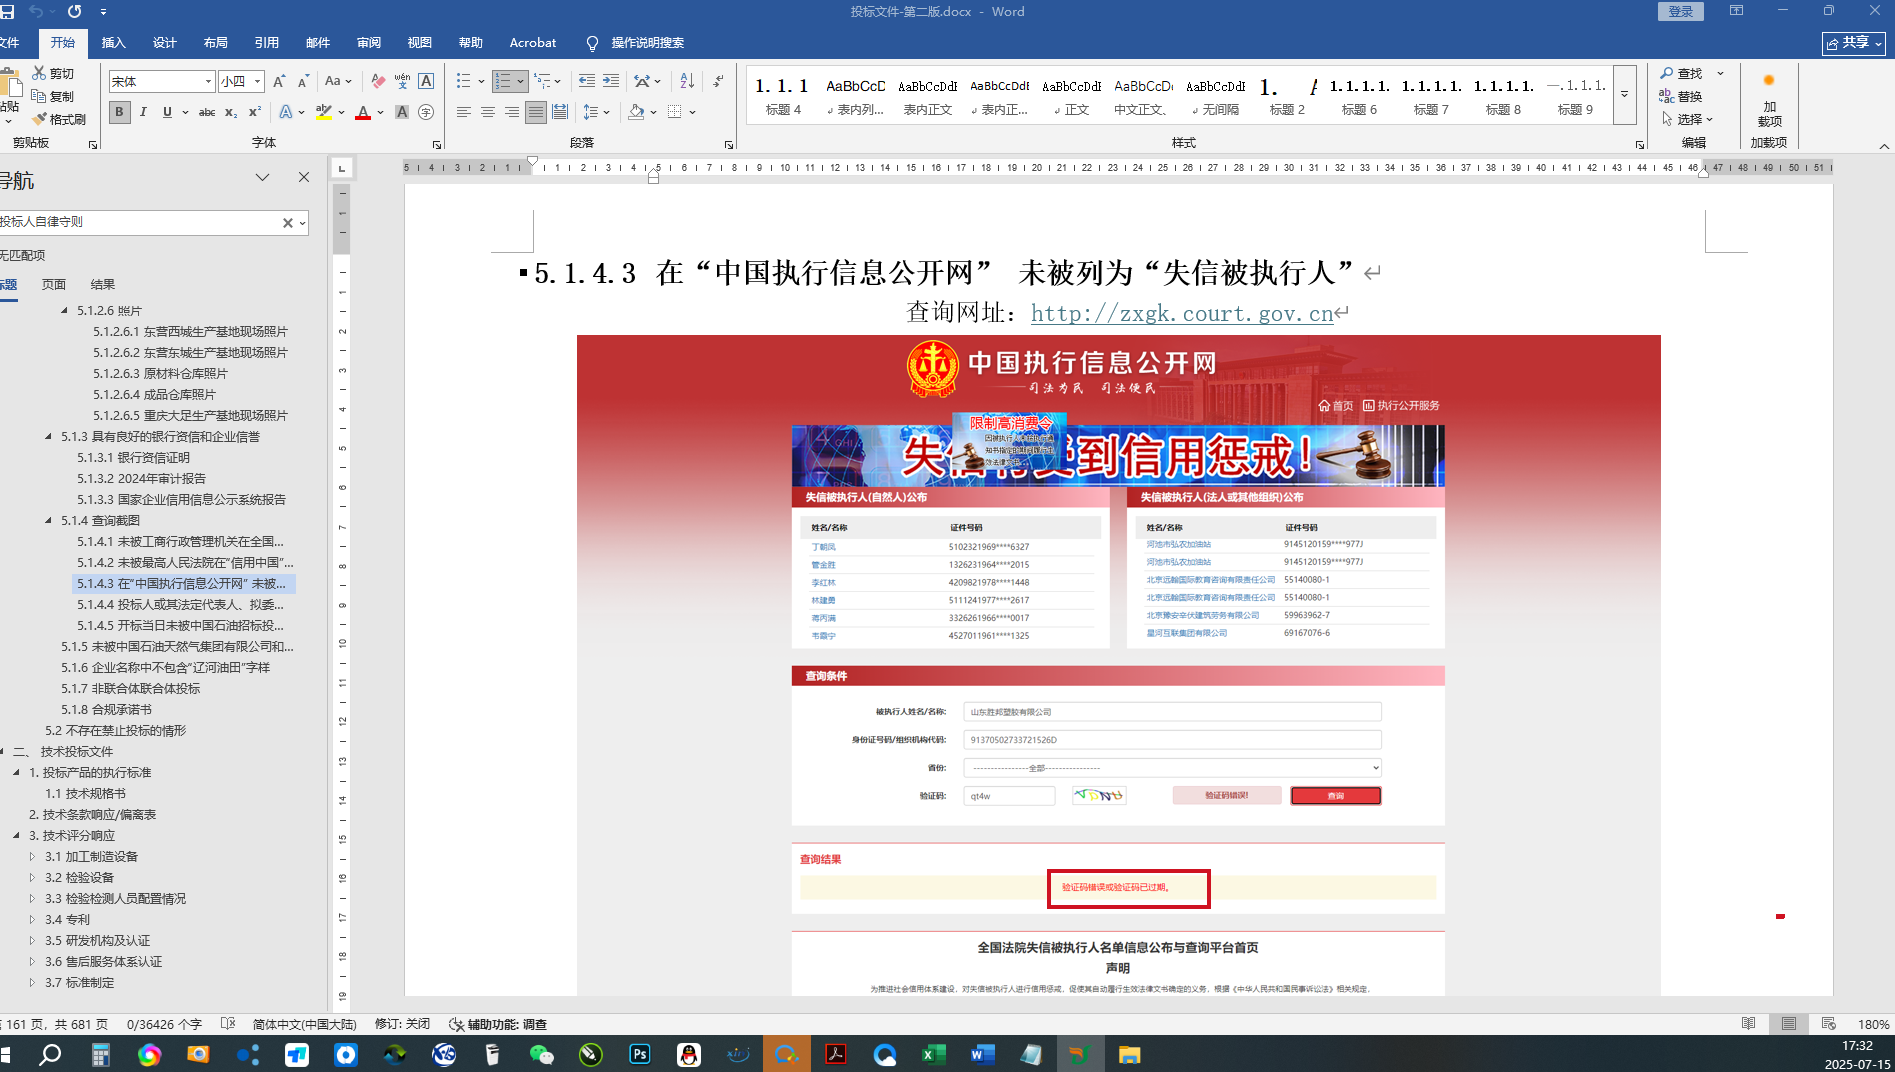This screenshot has width=1895, height=1072.
Task: Increase font size with the grow font icon
Action: coord(279,81)
